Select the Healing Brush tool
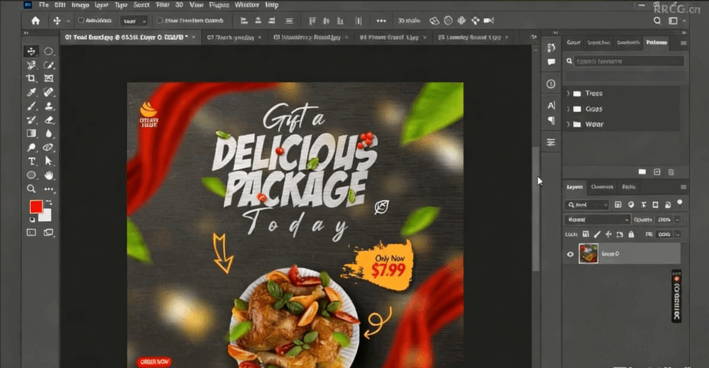This screenshot has width=709, height=368. click(x=48, y=92)
